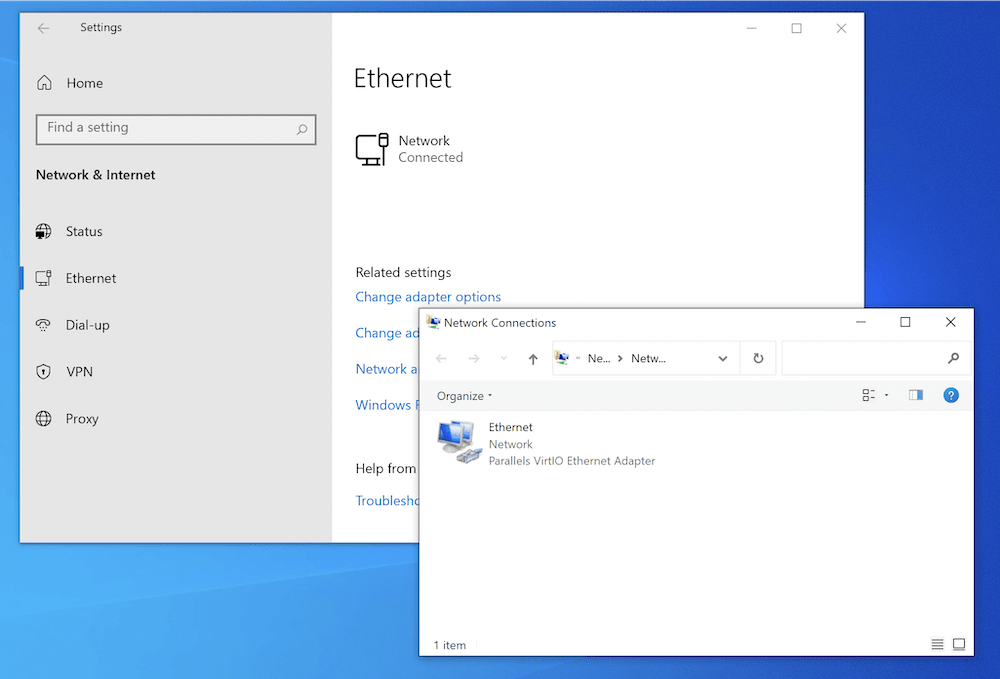
Task: Refresh the Network Connections list
Action: [x=758, y=359]
